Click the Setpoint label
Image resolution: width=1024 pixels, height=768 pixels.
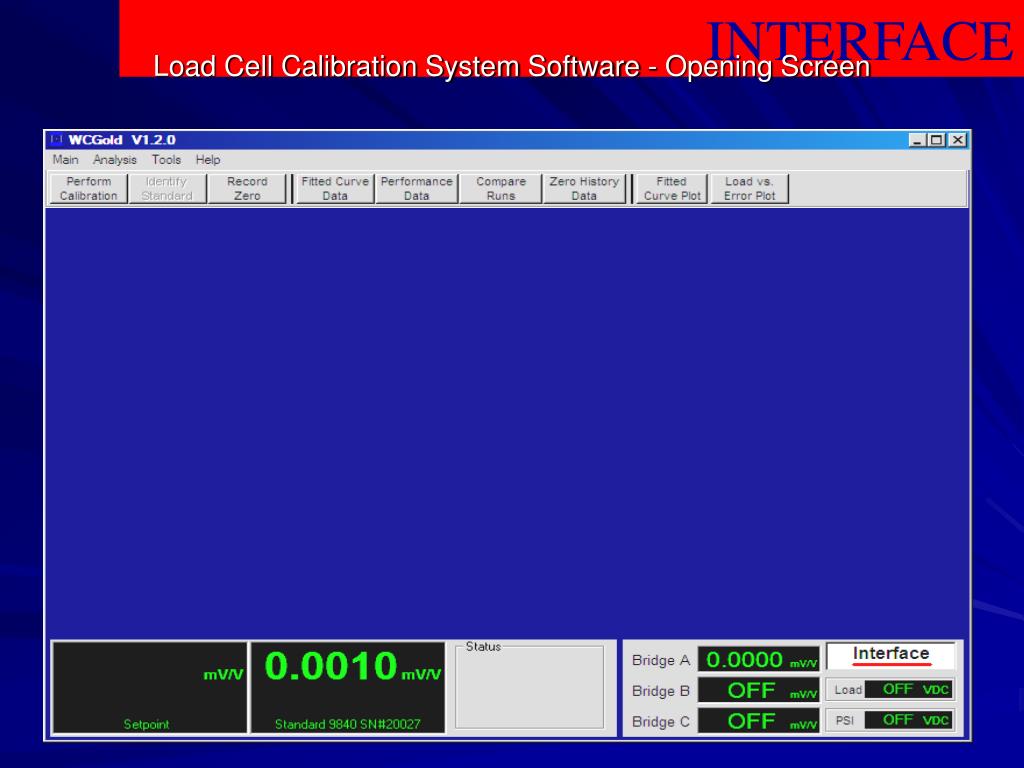pos(146,724)
